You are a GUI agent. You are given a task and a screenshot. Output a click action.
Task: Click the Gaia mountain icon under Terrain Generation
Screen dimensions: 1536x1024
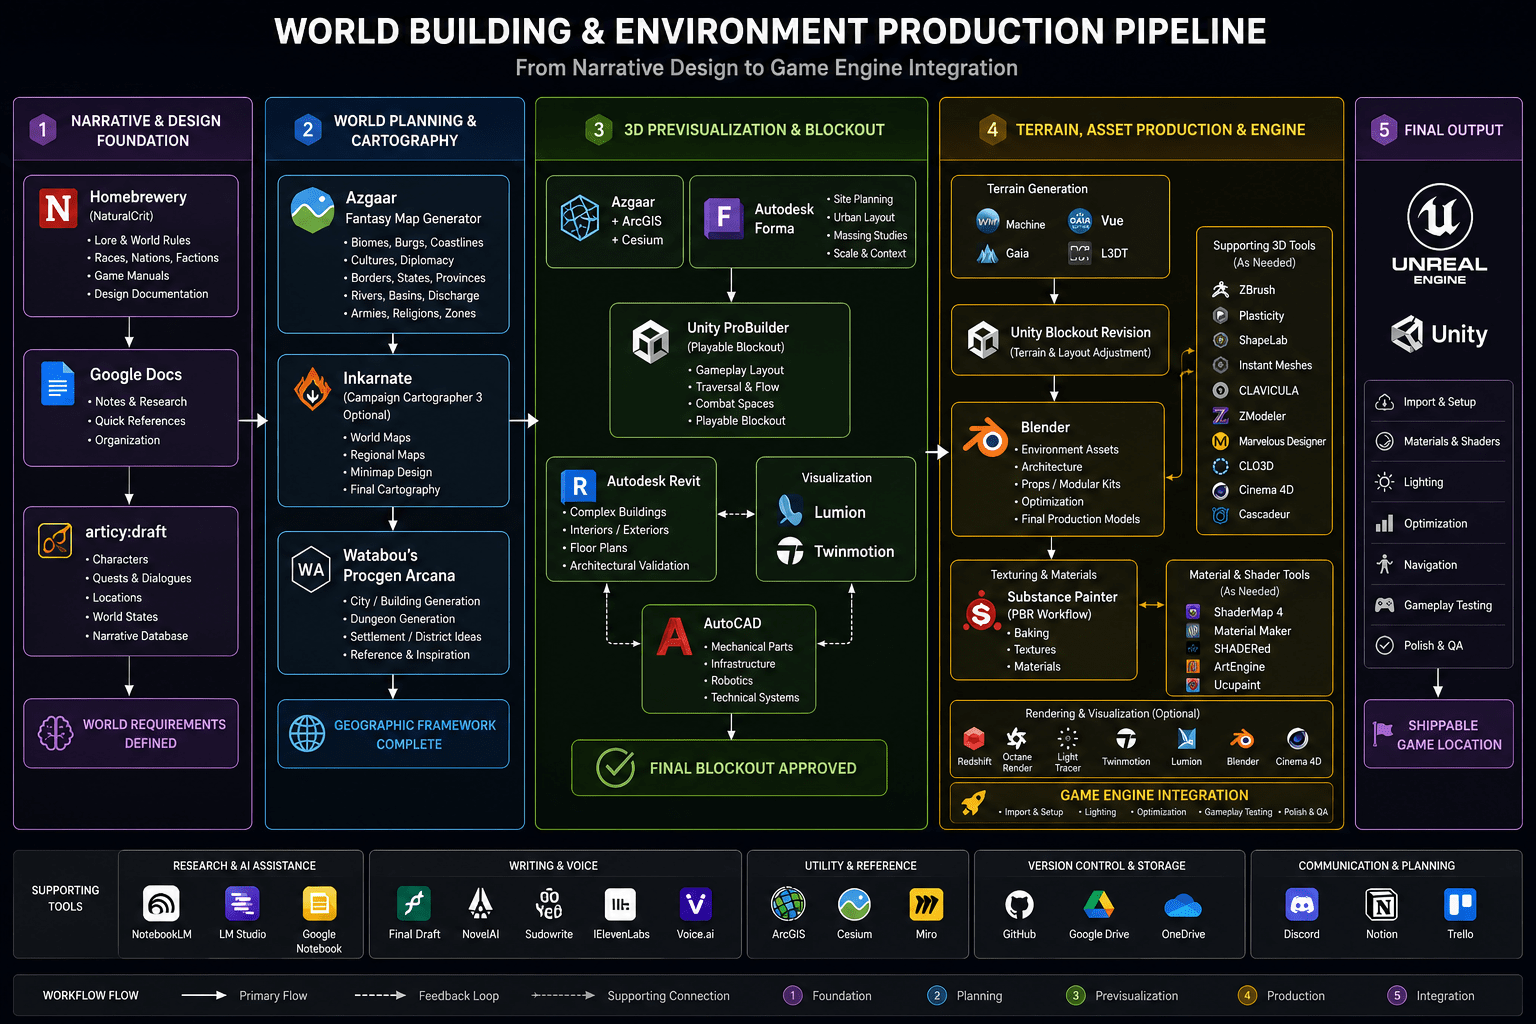pos(987,253)
